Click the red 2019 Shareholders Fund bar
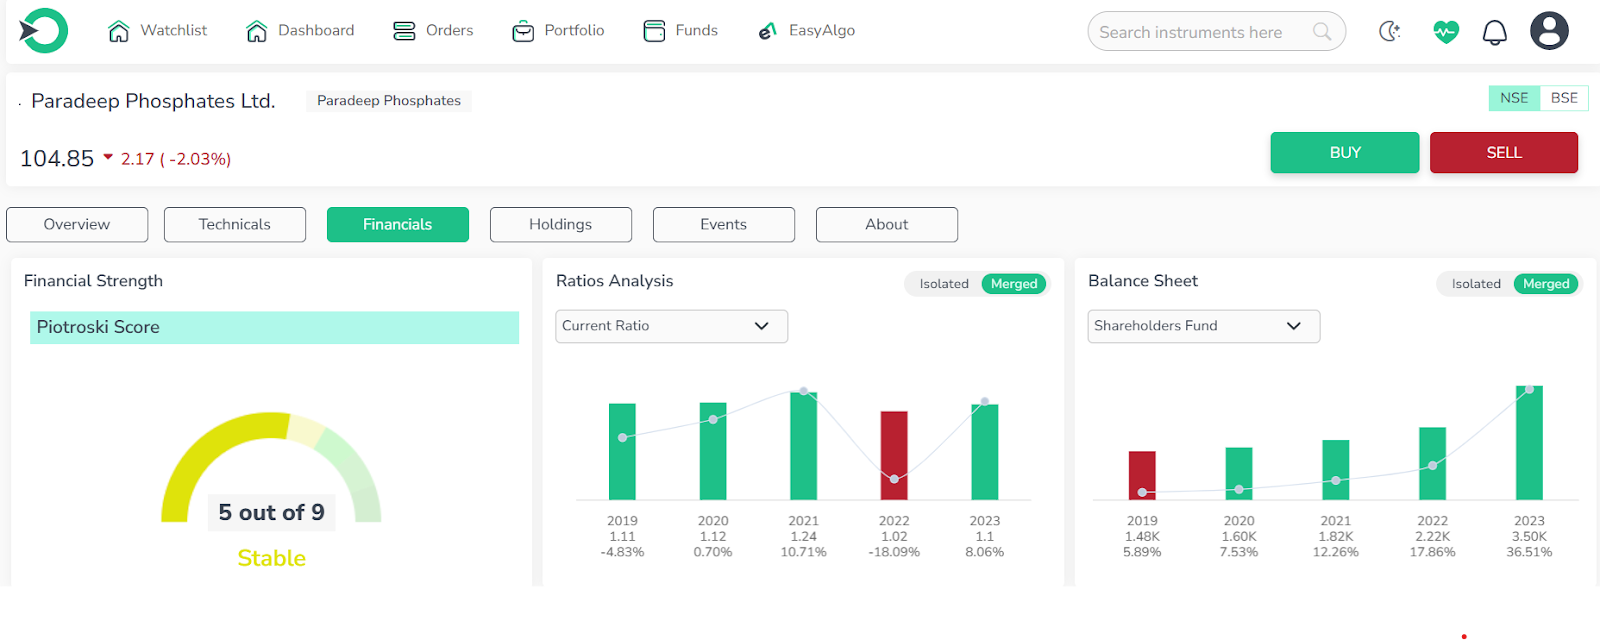This screenshot has height=640, width=1600. 1142,476
